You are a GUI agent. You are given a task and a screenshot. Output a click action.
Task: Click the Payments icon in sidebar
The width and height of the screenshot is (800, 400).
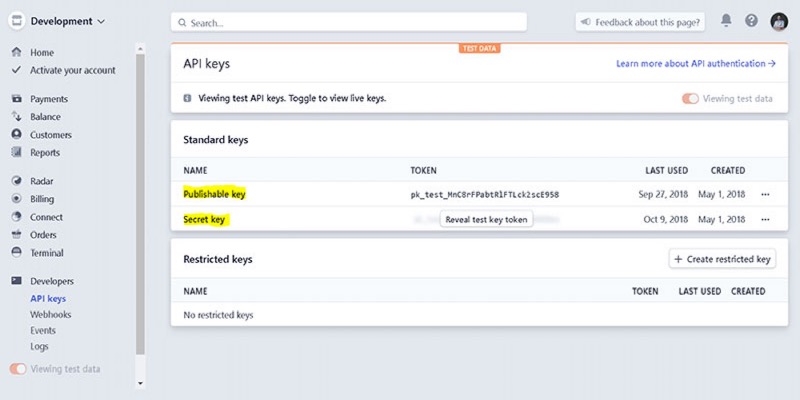pos(16,98)
